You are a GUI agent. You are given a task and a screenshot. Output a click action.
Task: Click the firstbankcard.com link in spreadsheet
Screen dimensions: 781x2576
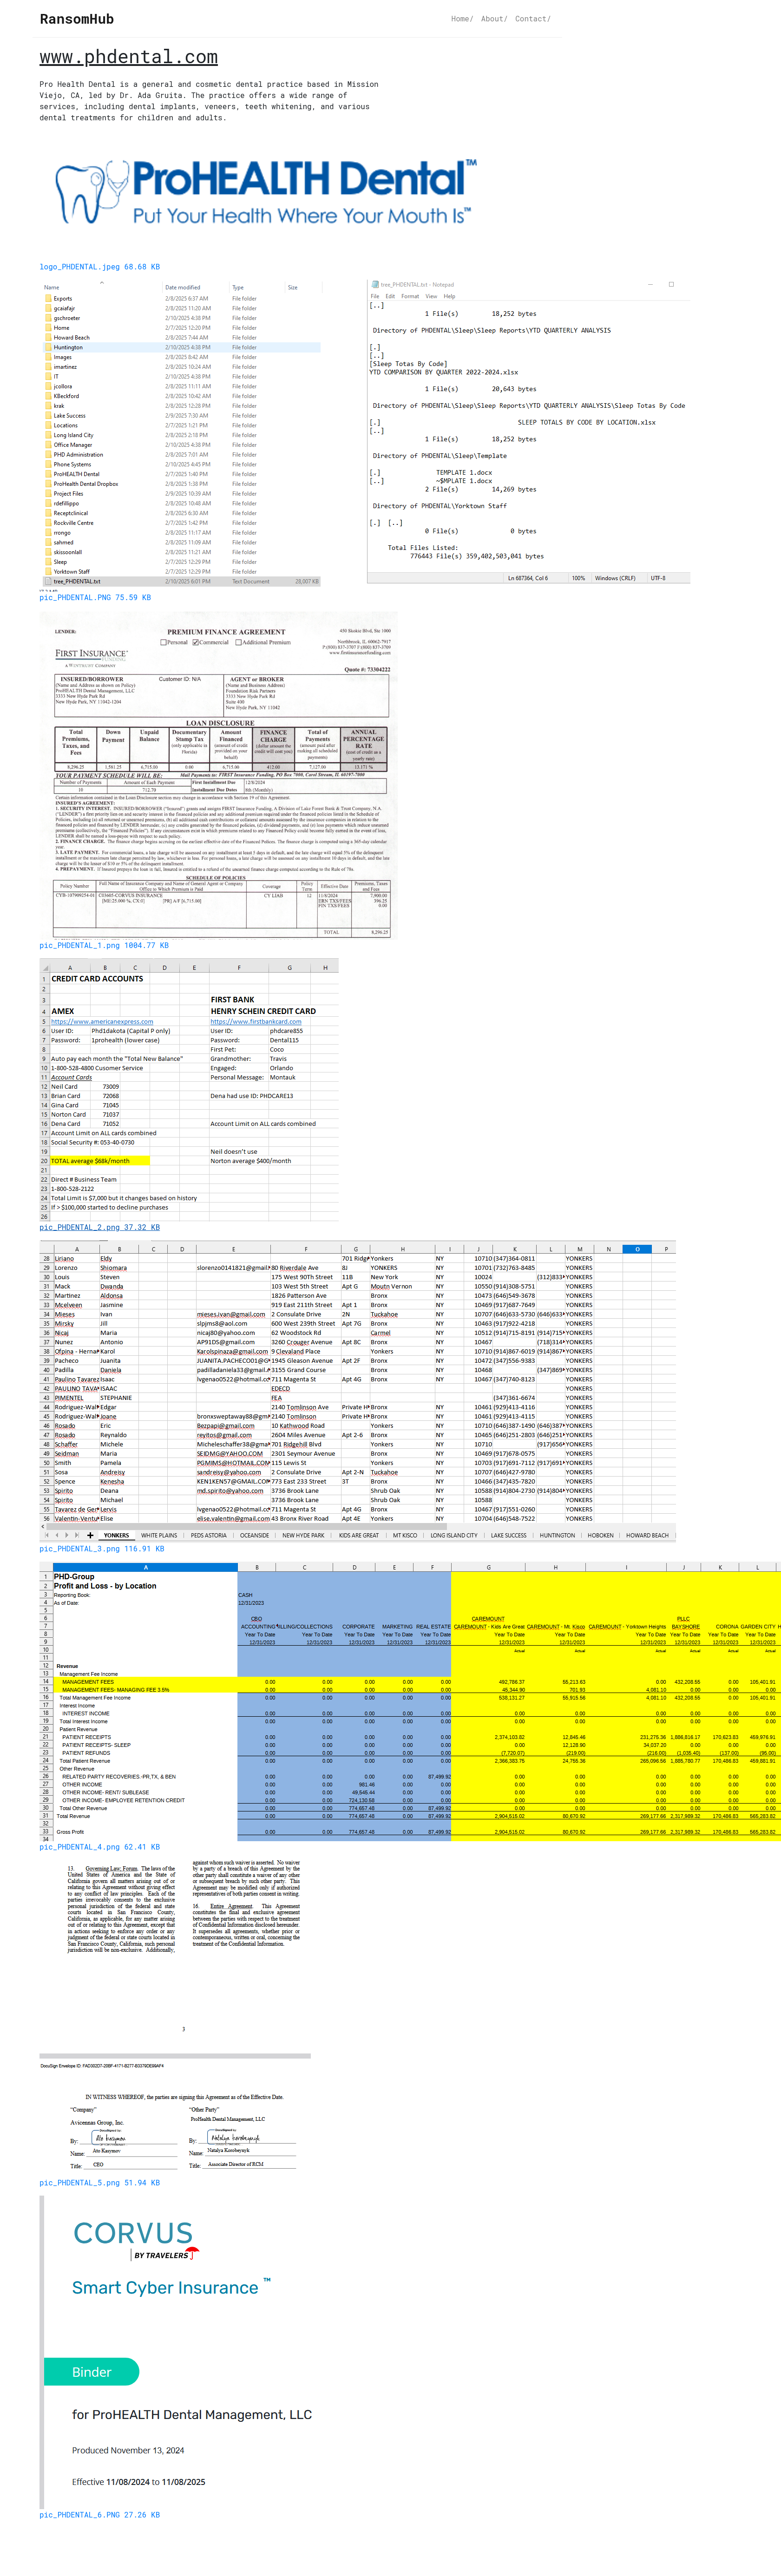coord(256,1022)
